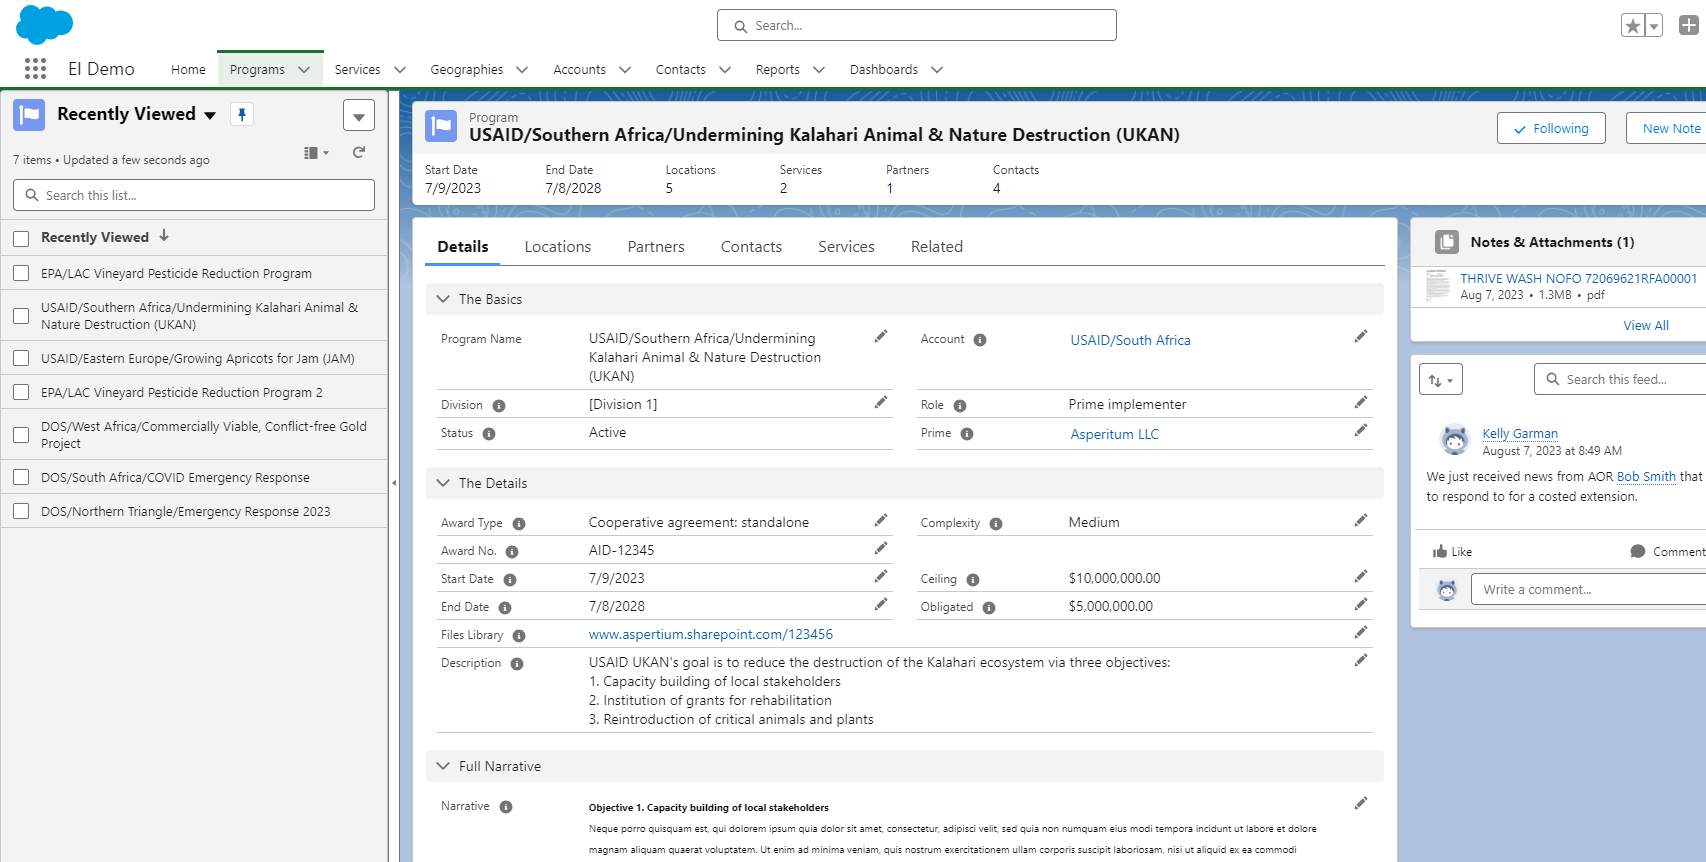Image resolution: width=1706 pixels, height=862 pixels.
Task: Open the THRIVE WASH NOFO attachment thumbnail
Action: 1438,286
